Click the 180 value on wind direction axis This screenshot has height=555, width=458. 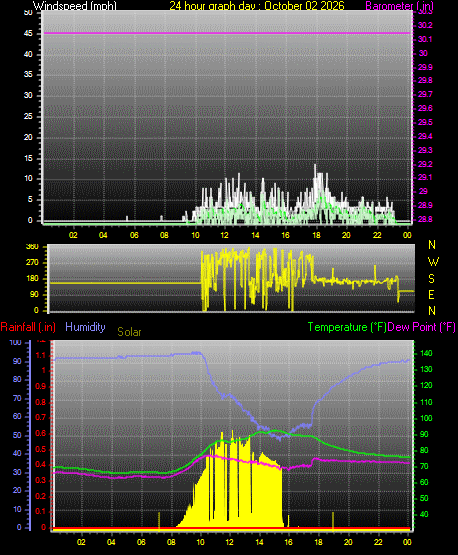point(32,279)
